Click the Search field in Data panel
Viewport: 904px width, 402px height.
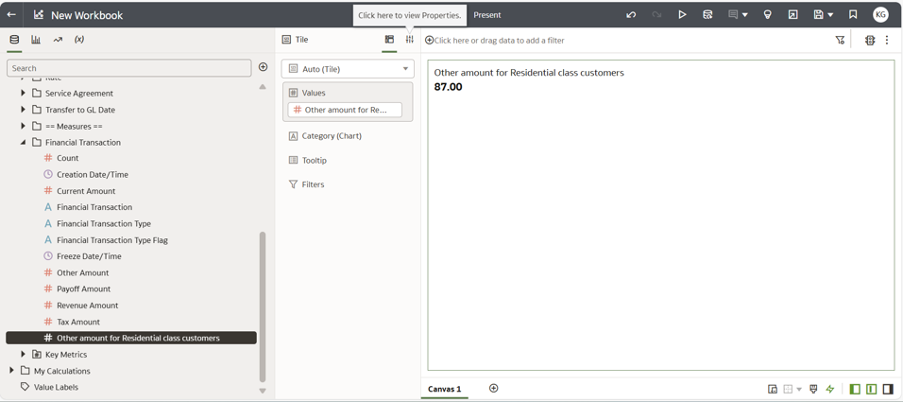pyautogui.click(x=128, y=68)
